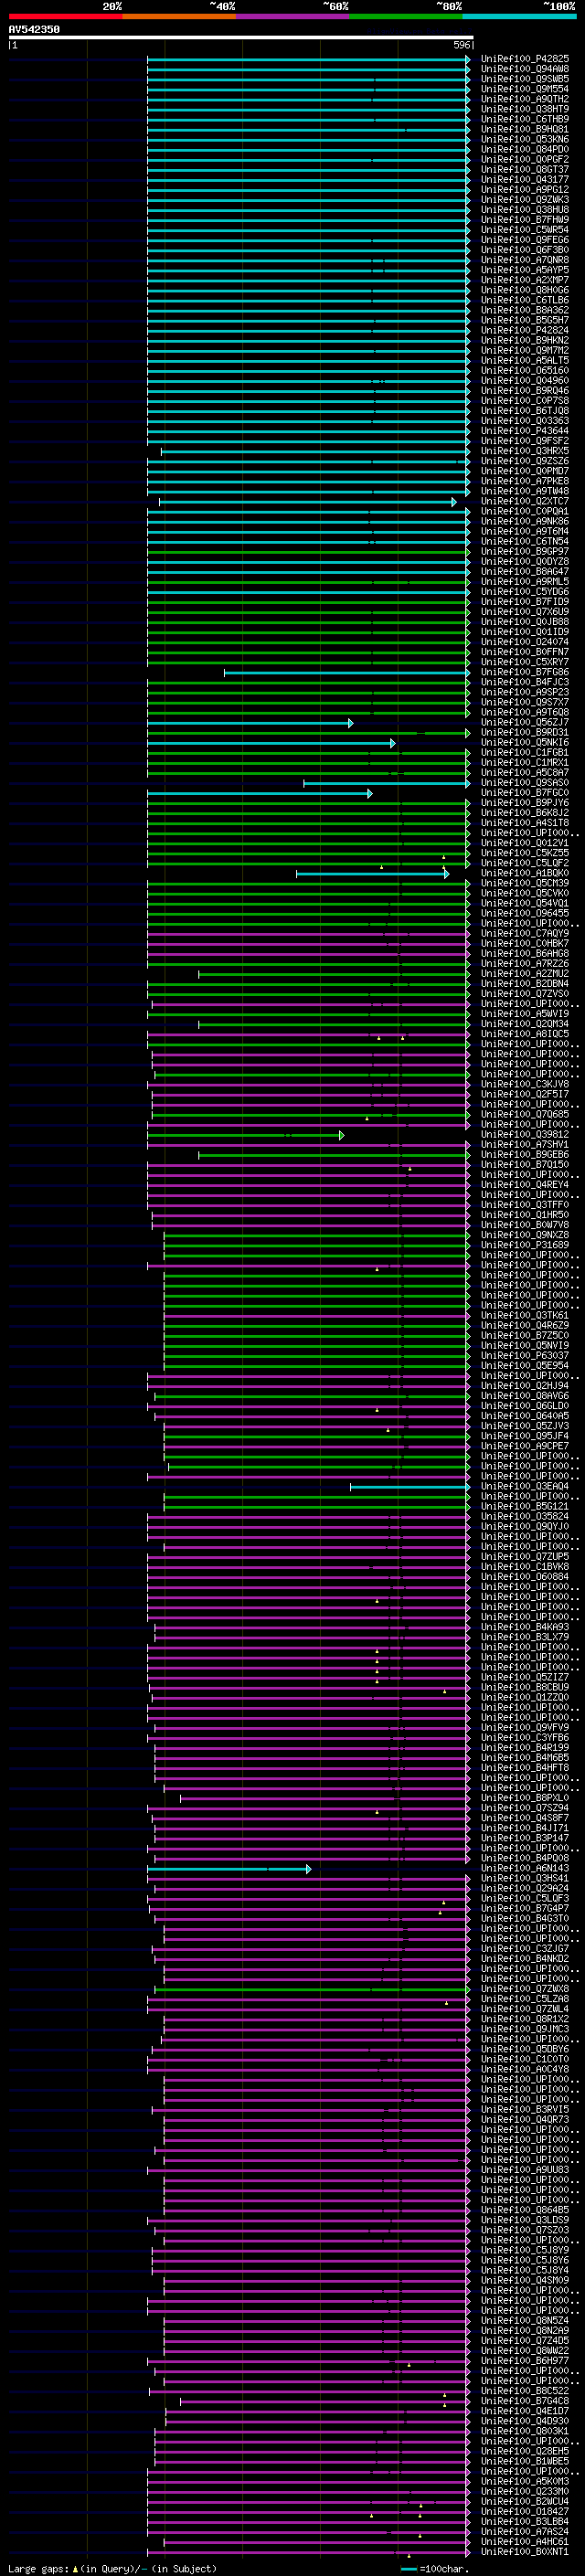Select row label UniRef100_C5WR54
Screen dimensions: 585x2576
coord(525,229)
